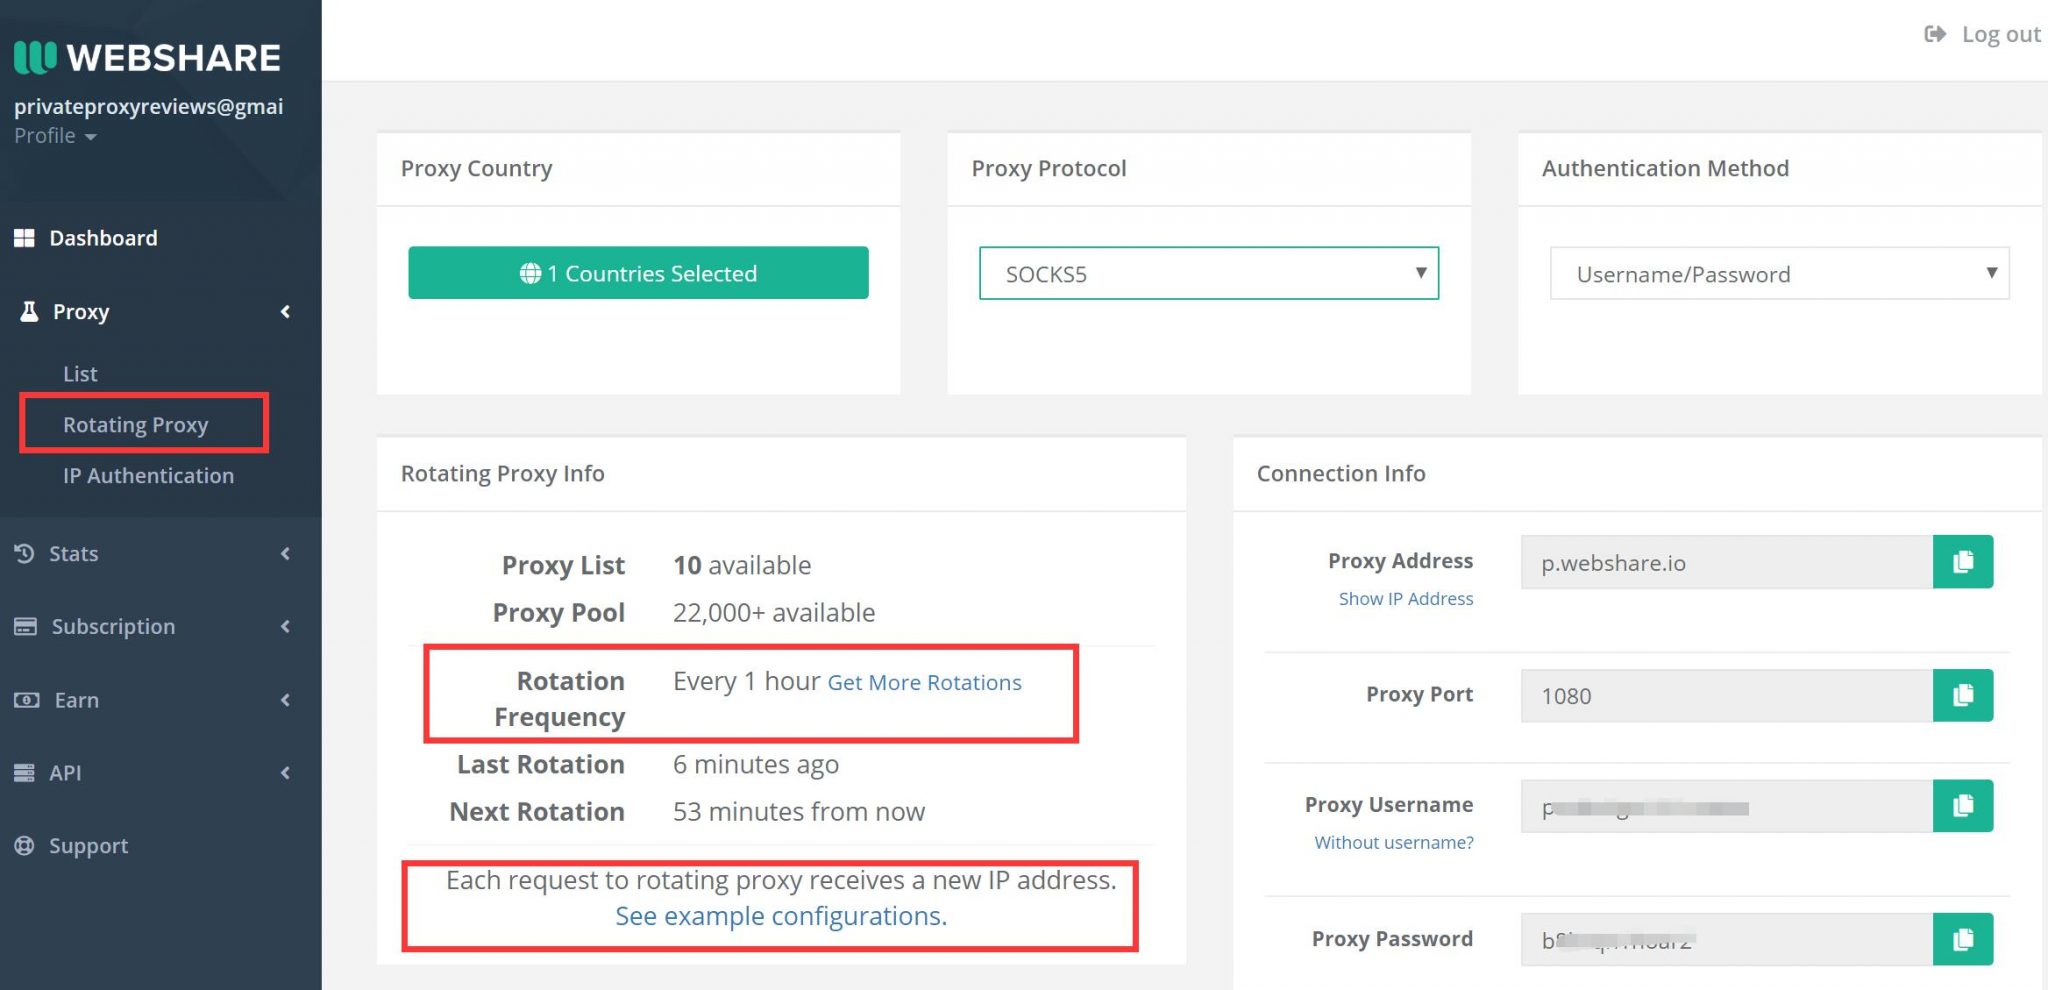Click the Log out arrow icon
2048x990 pixels.
click(1935, 34)
